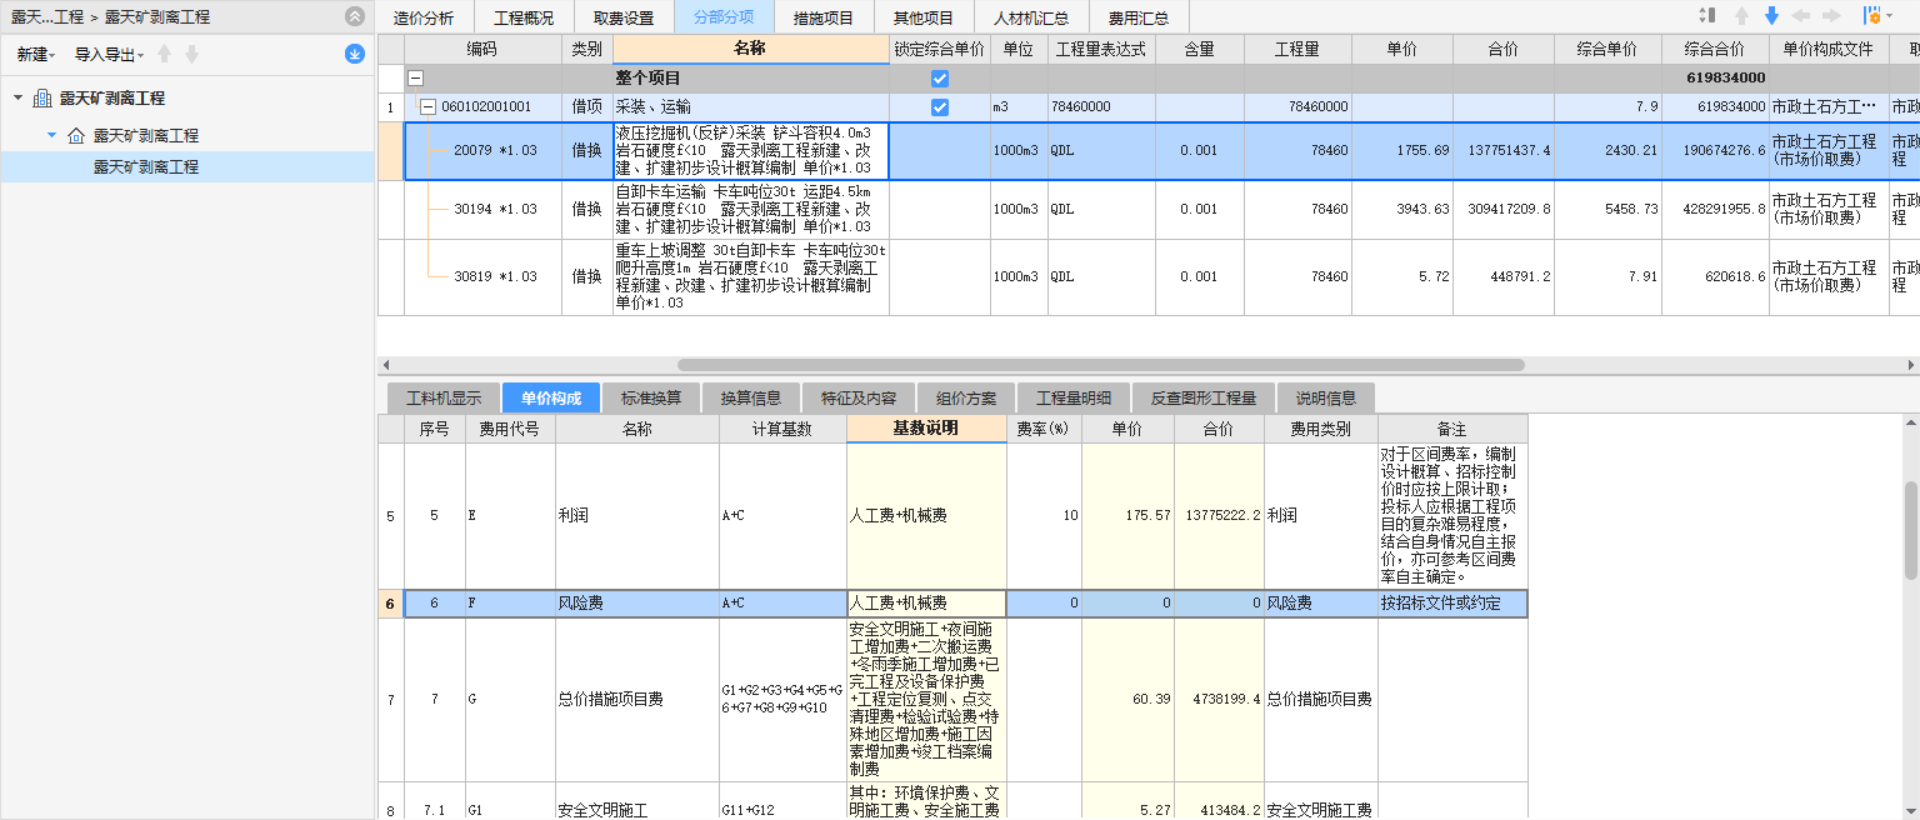Open the 特征及内容 bottom tab
The height and width of the screenshot is (820, 1920).
tap(858, 398)
